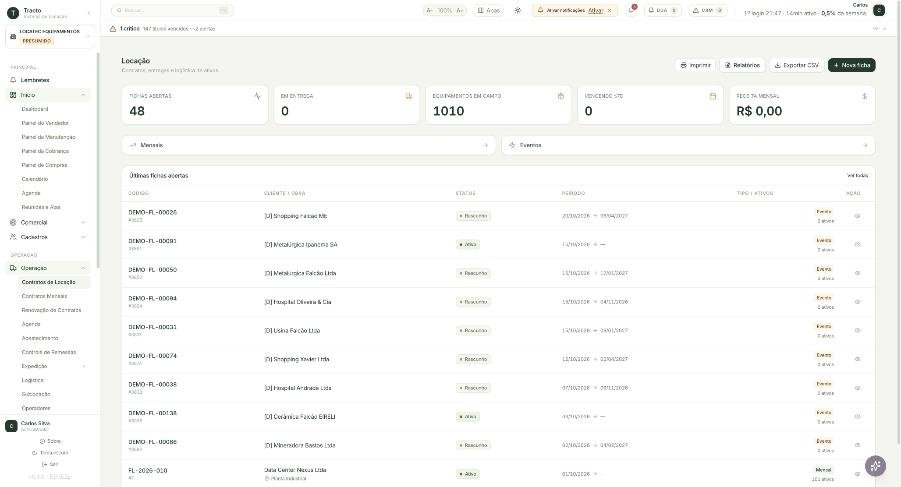Click the Sobre link in sidebar footer
Viewport: 901px width, 487px height.
(x=50, y=441)
